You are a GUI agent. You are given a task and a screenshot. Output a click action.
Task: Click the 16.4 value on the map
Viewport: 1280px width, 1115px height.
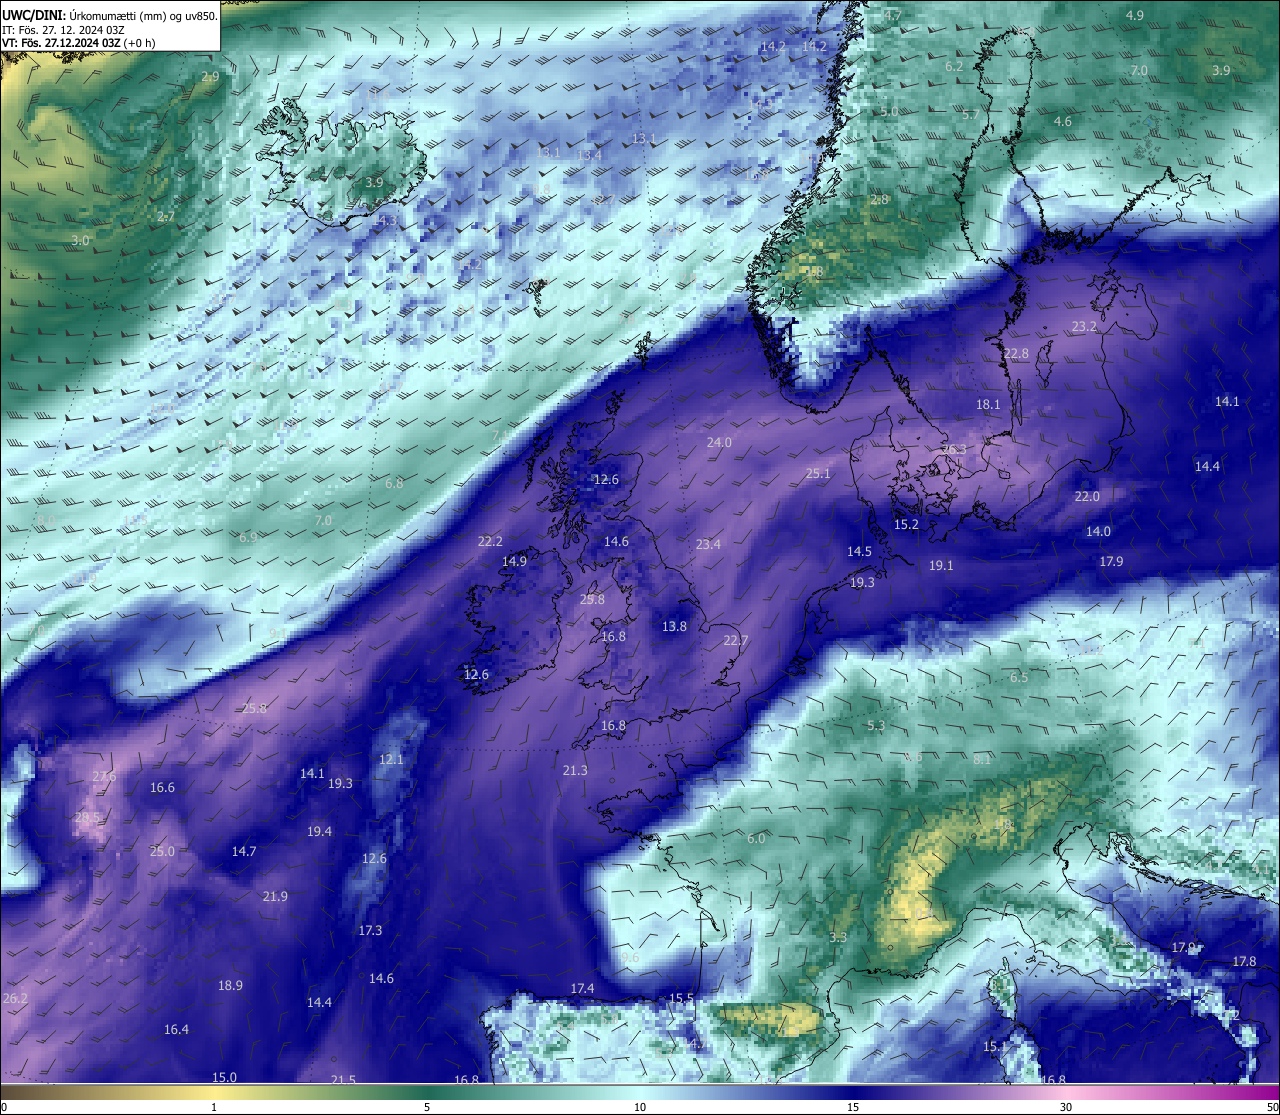coord(176,1030)
